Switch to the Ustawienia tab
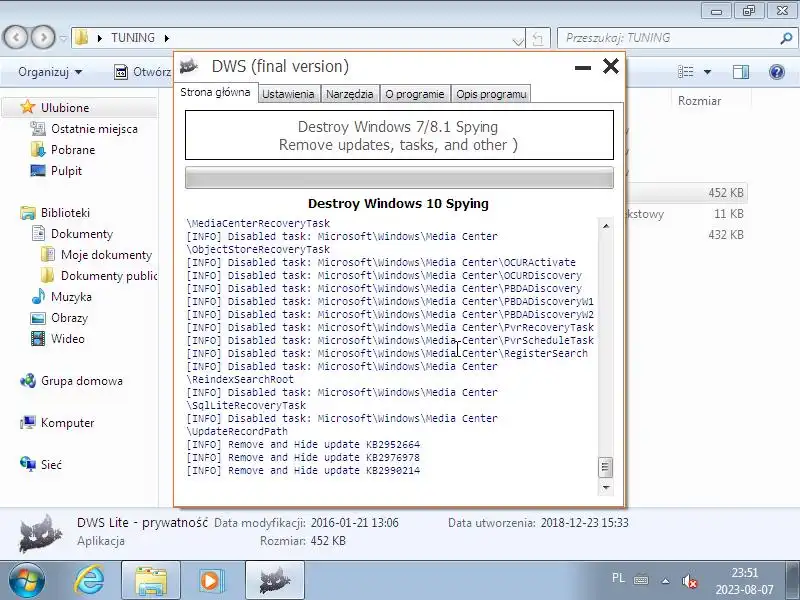 288,94
